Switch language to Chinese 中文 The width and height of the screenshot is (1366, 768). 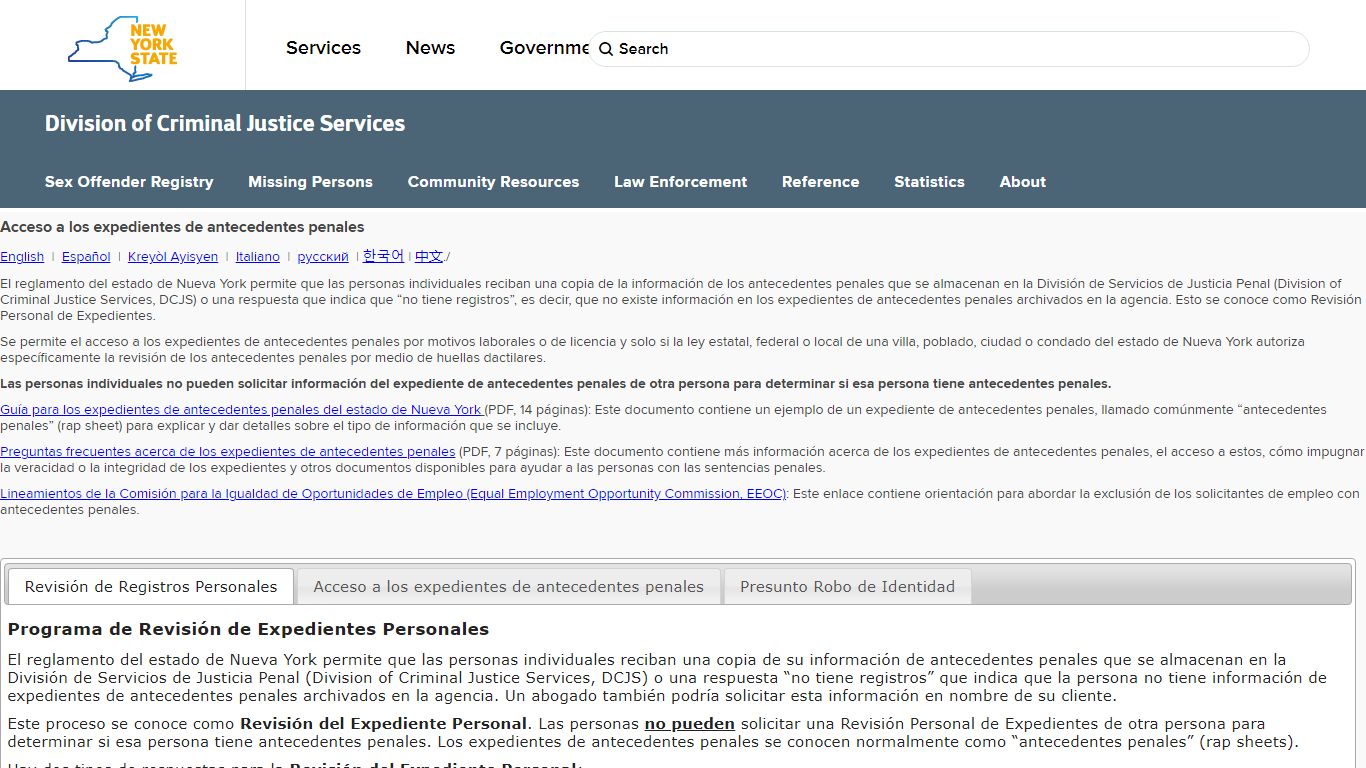tap(429, 256)
